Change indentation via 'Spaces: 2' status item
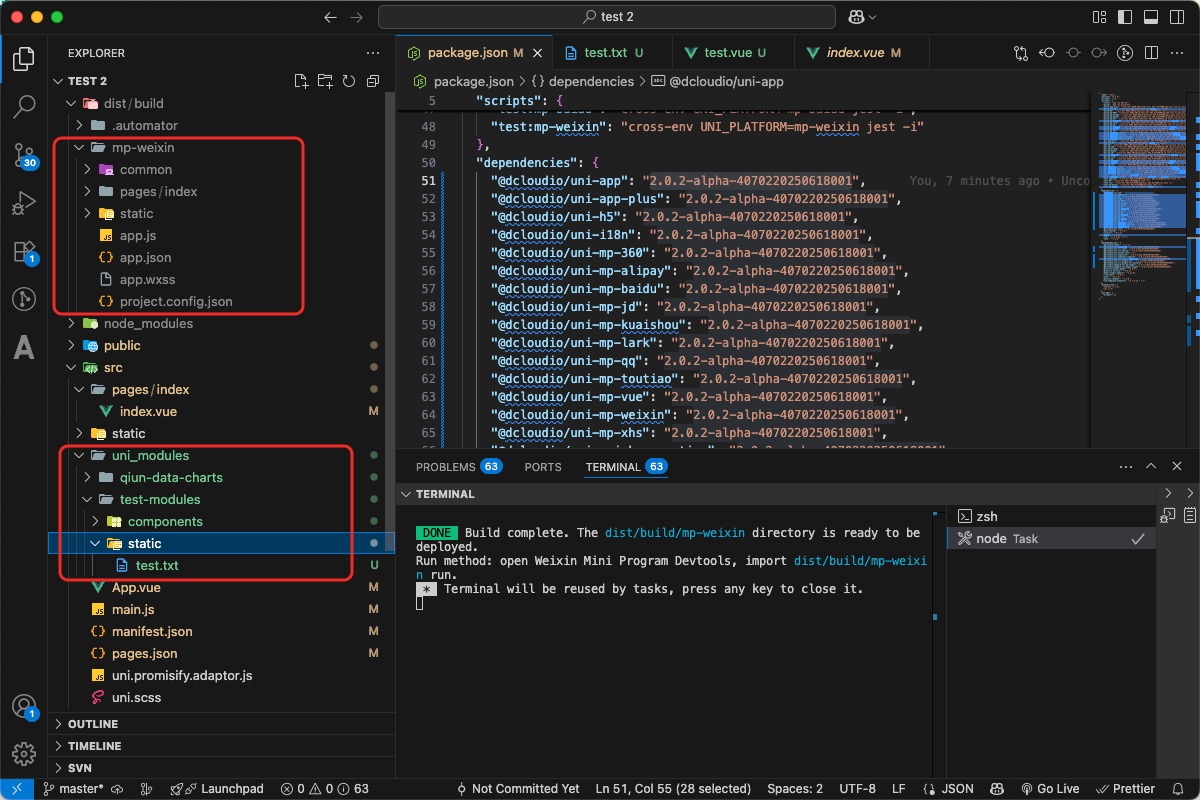Screen dimensions: 1200x800 [x=796, y=789]
